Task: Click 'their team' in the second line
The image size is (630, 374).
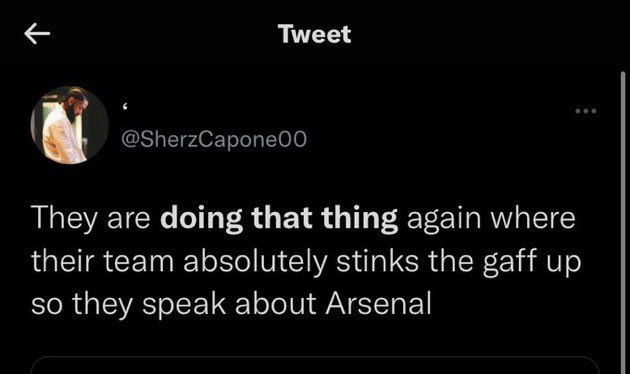Action: pyautogui.click(x=102, y=261)
